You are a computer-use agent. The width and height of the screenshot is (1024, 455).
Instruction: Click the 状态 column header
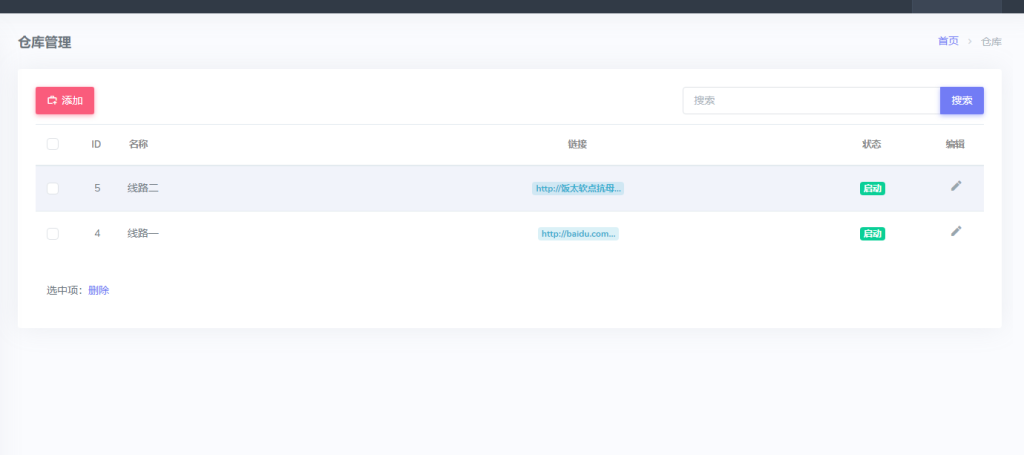871,144
